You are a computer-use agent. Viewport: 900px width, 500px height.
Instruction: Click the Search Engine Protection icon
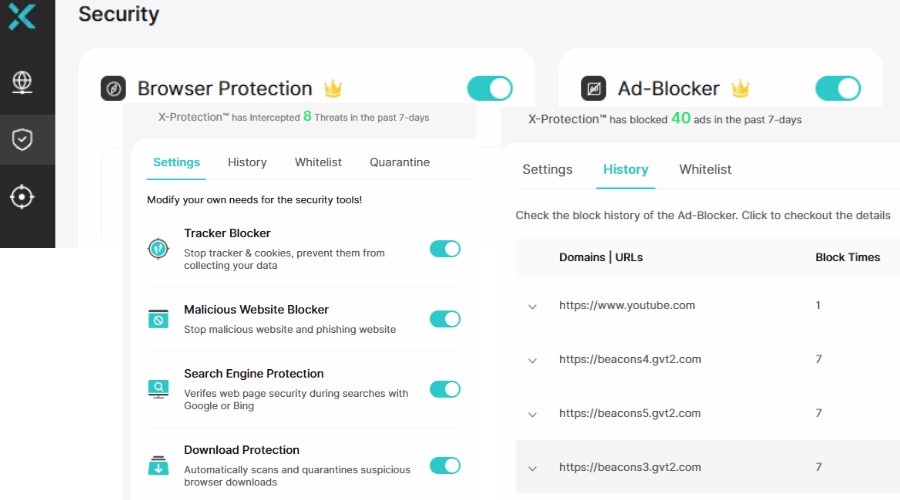[158, 389]
